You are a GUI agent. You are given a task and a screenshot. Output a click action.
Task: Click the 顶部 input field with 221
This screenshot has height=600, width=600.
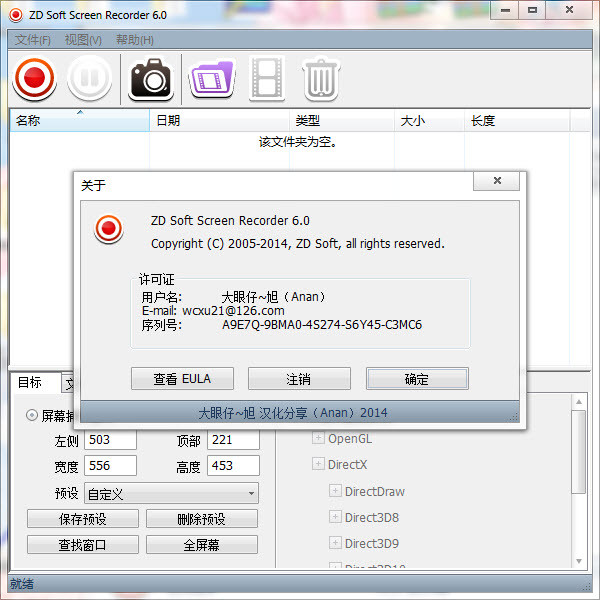point(233,440)
